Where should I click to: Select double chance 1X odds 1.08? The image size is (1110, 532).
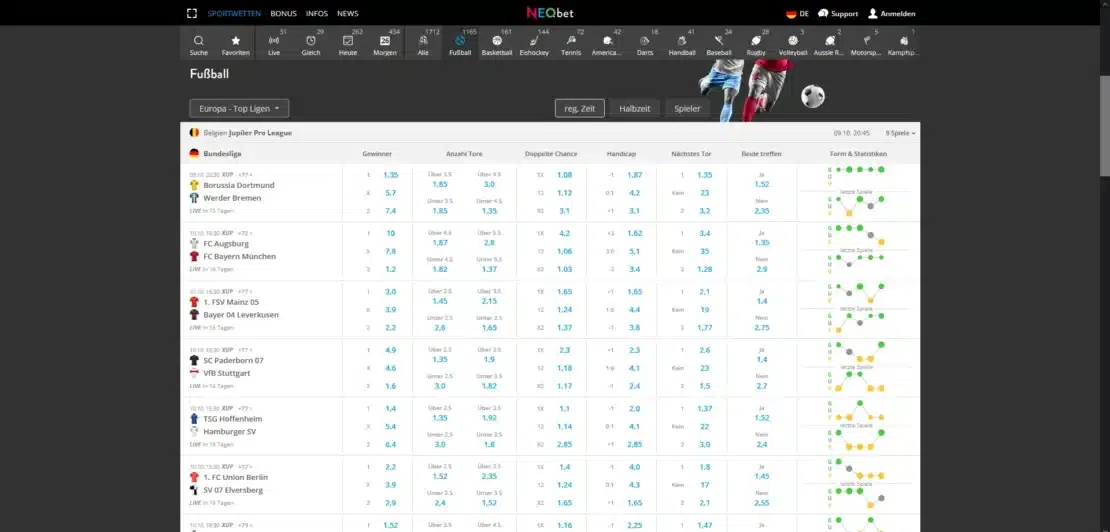(564, 175)
